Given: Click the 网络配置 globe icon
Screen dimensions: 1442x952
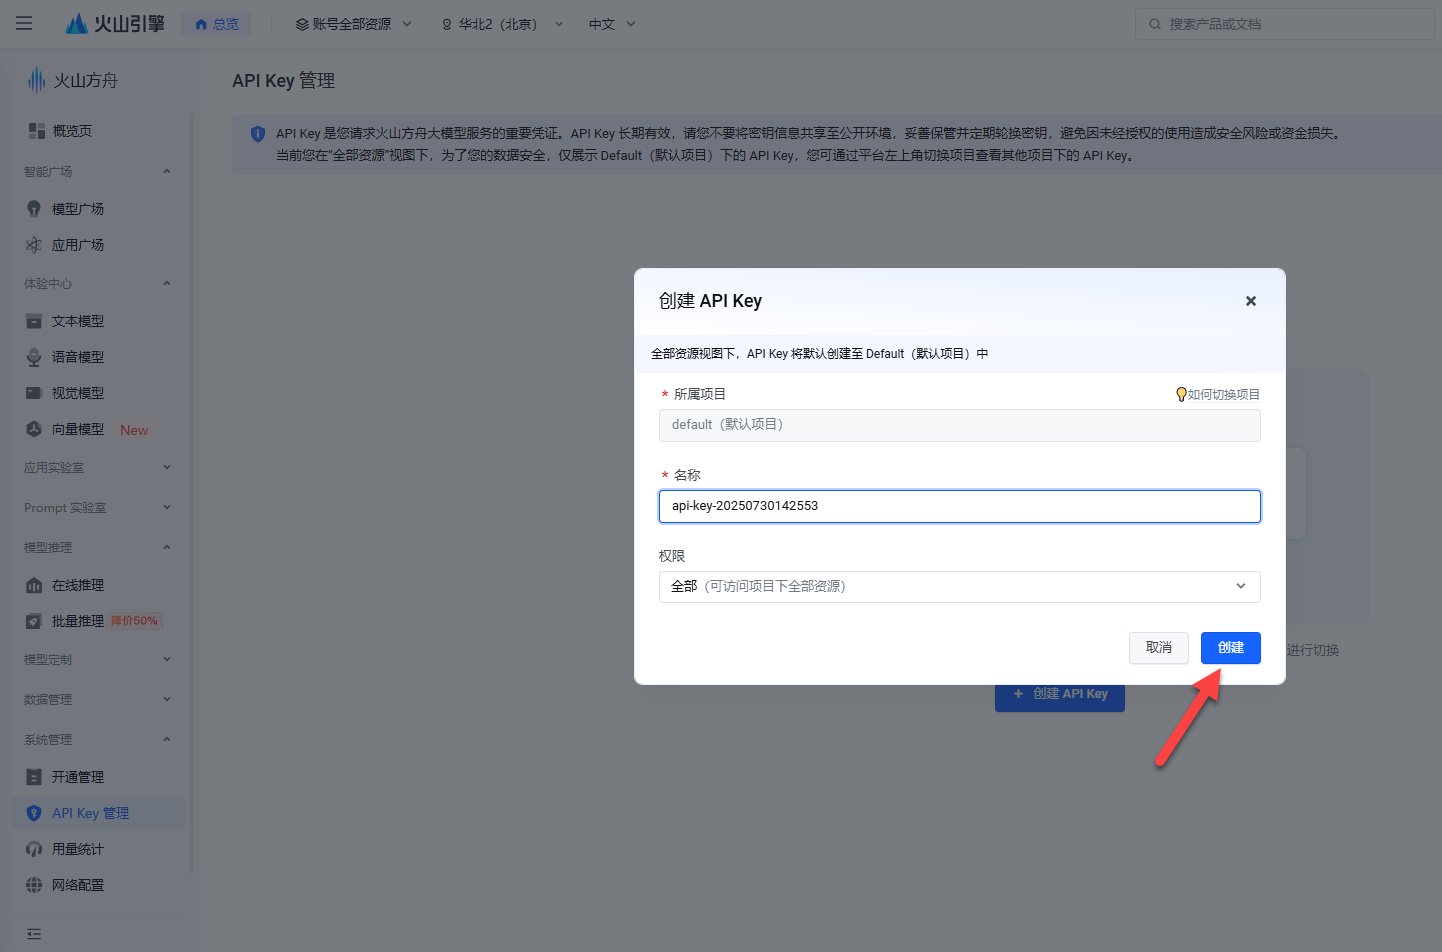Looking at the screenshot, I should coord(34,885).
